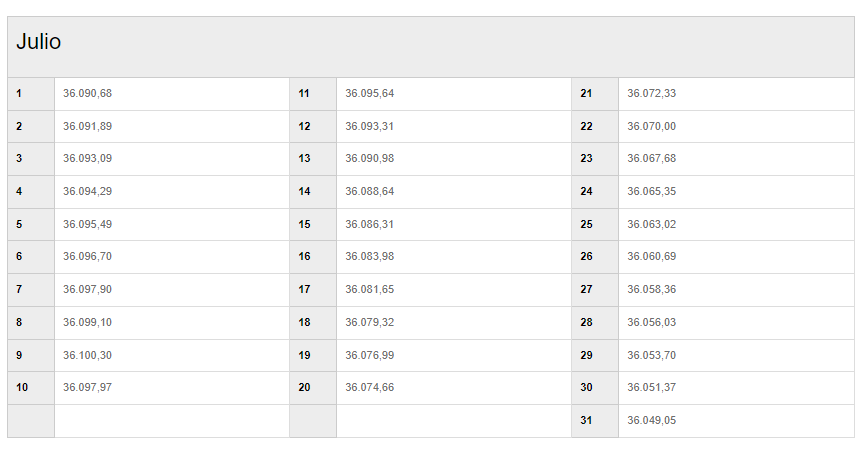Click value 36.070,00 for day 22
This screenshot has width=866, height=453.
[x=651, y=127]
